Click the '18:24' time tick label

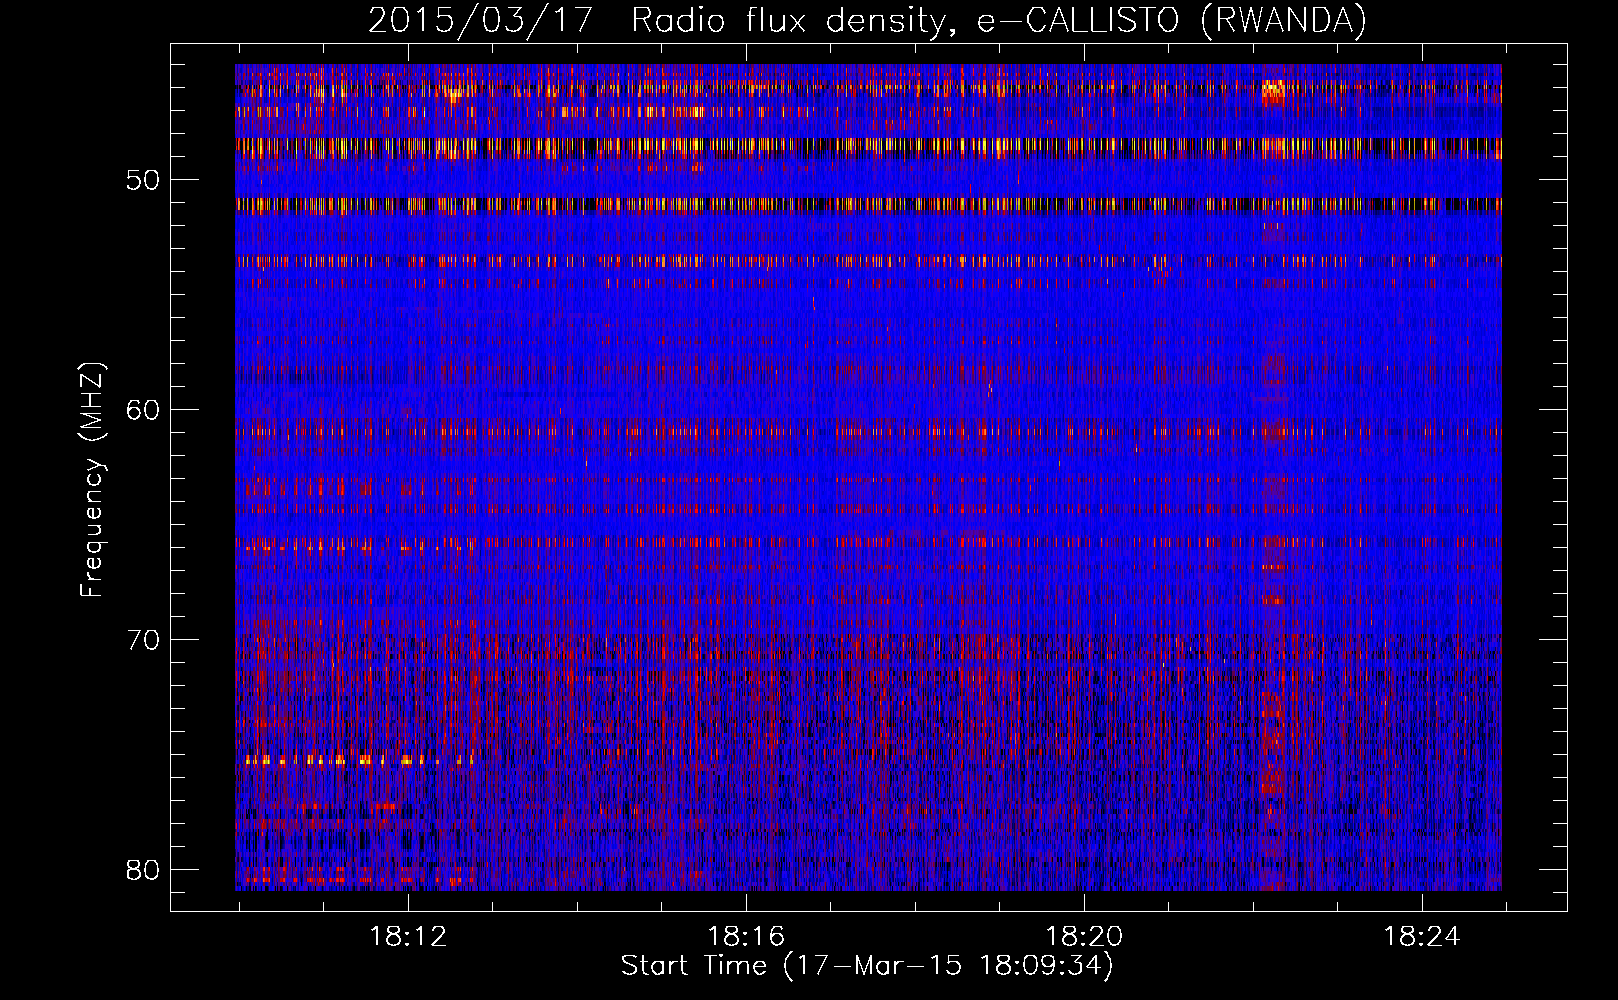1422,937
